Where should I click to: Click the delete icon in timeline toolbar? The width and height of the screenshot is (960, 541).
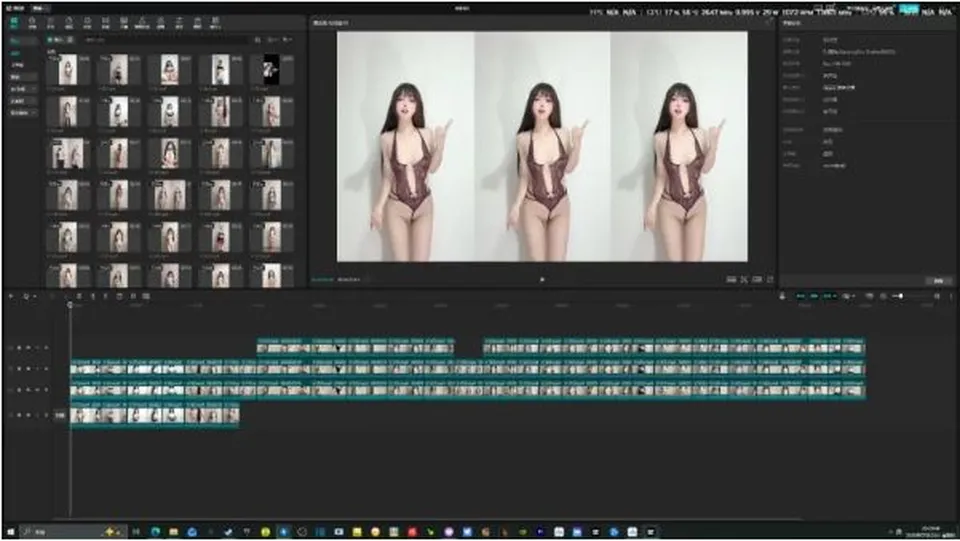pyautogui.click(x=119, y=296)
